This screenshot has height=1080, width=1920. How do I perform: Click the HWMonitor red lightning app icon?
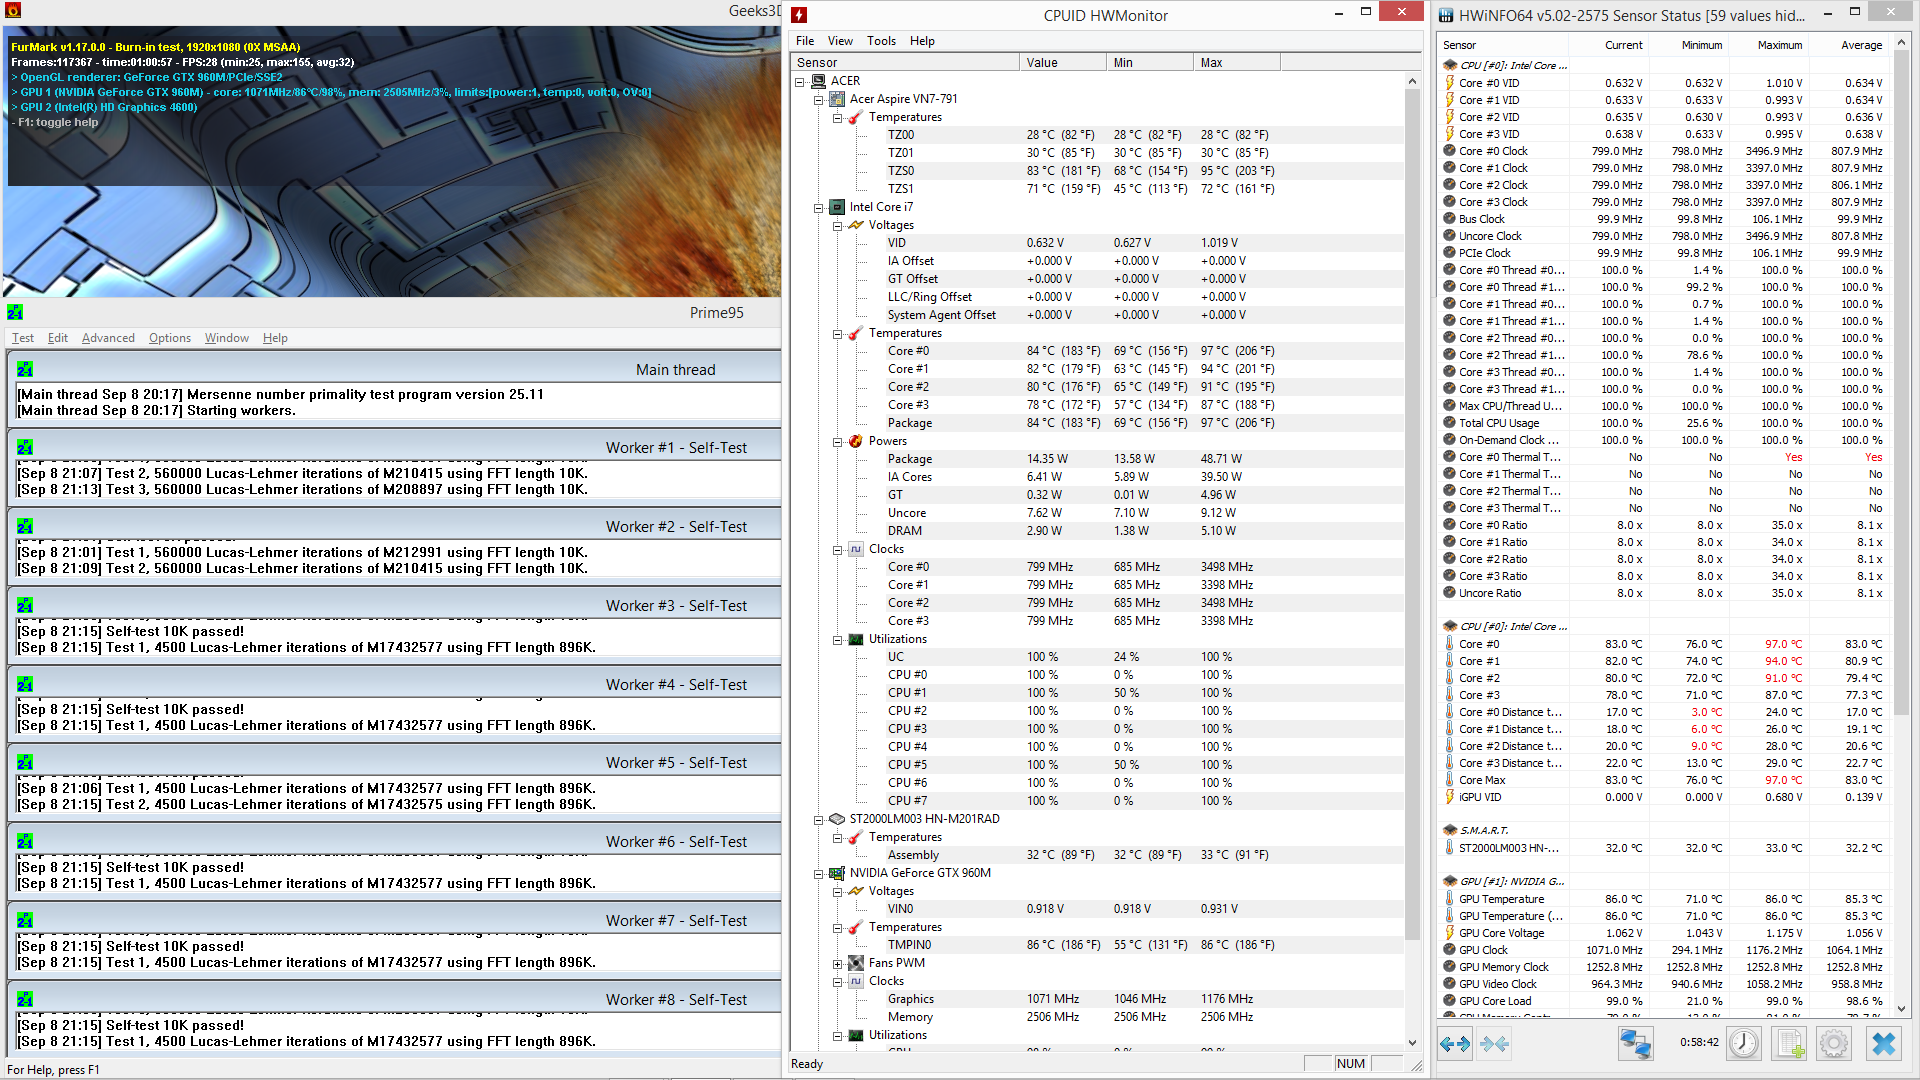click(799, 15)
